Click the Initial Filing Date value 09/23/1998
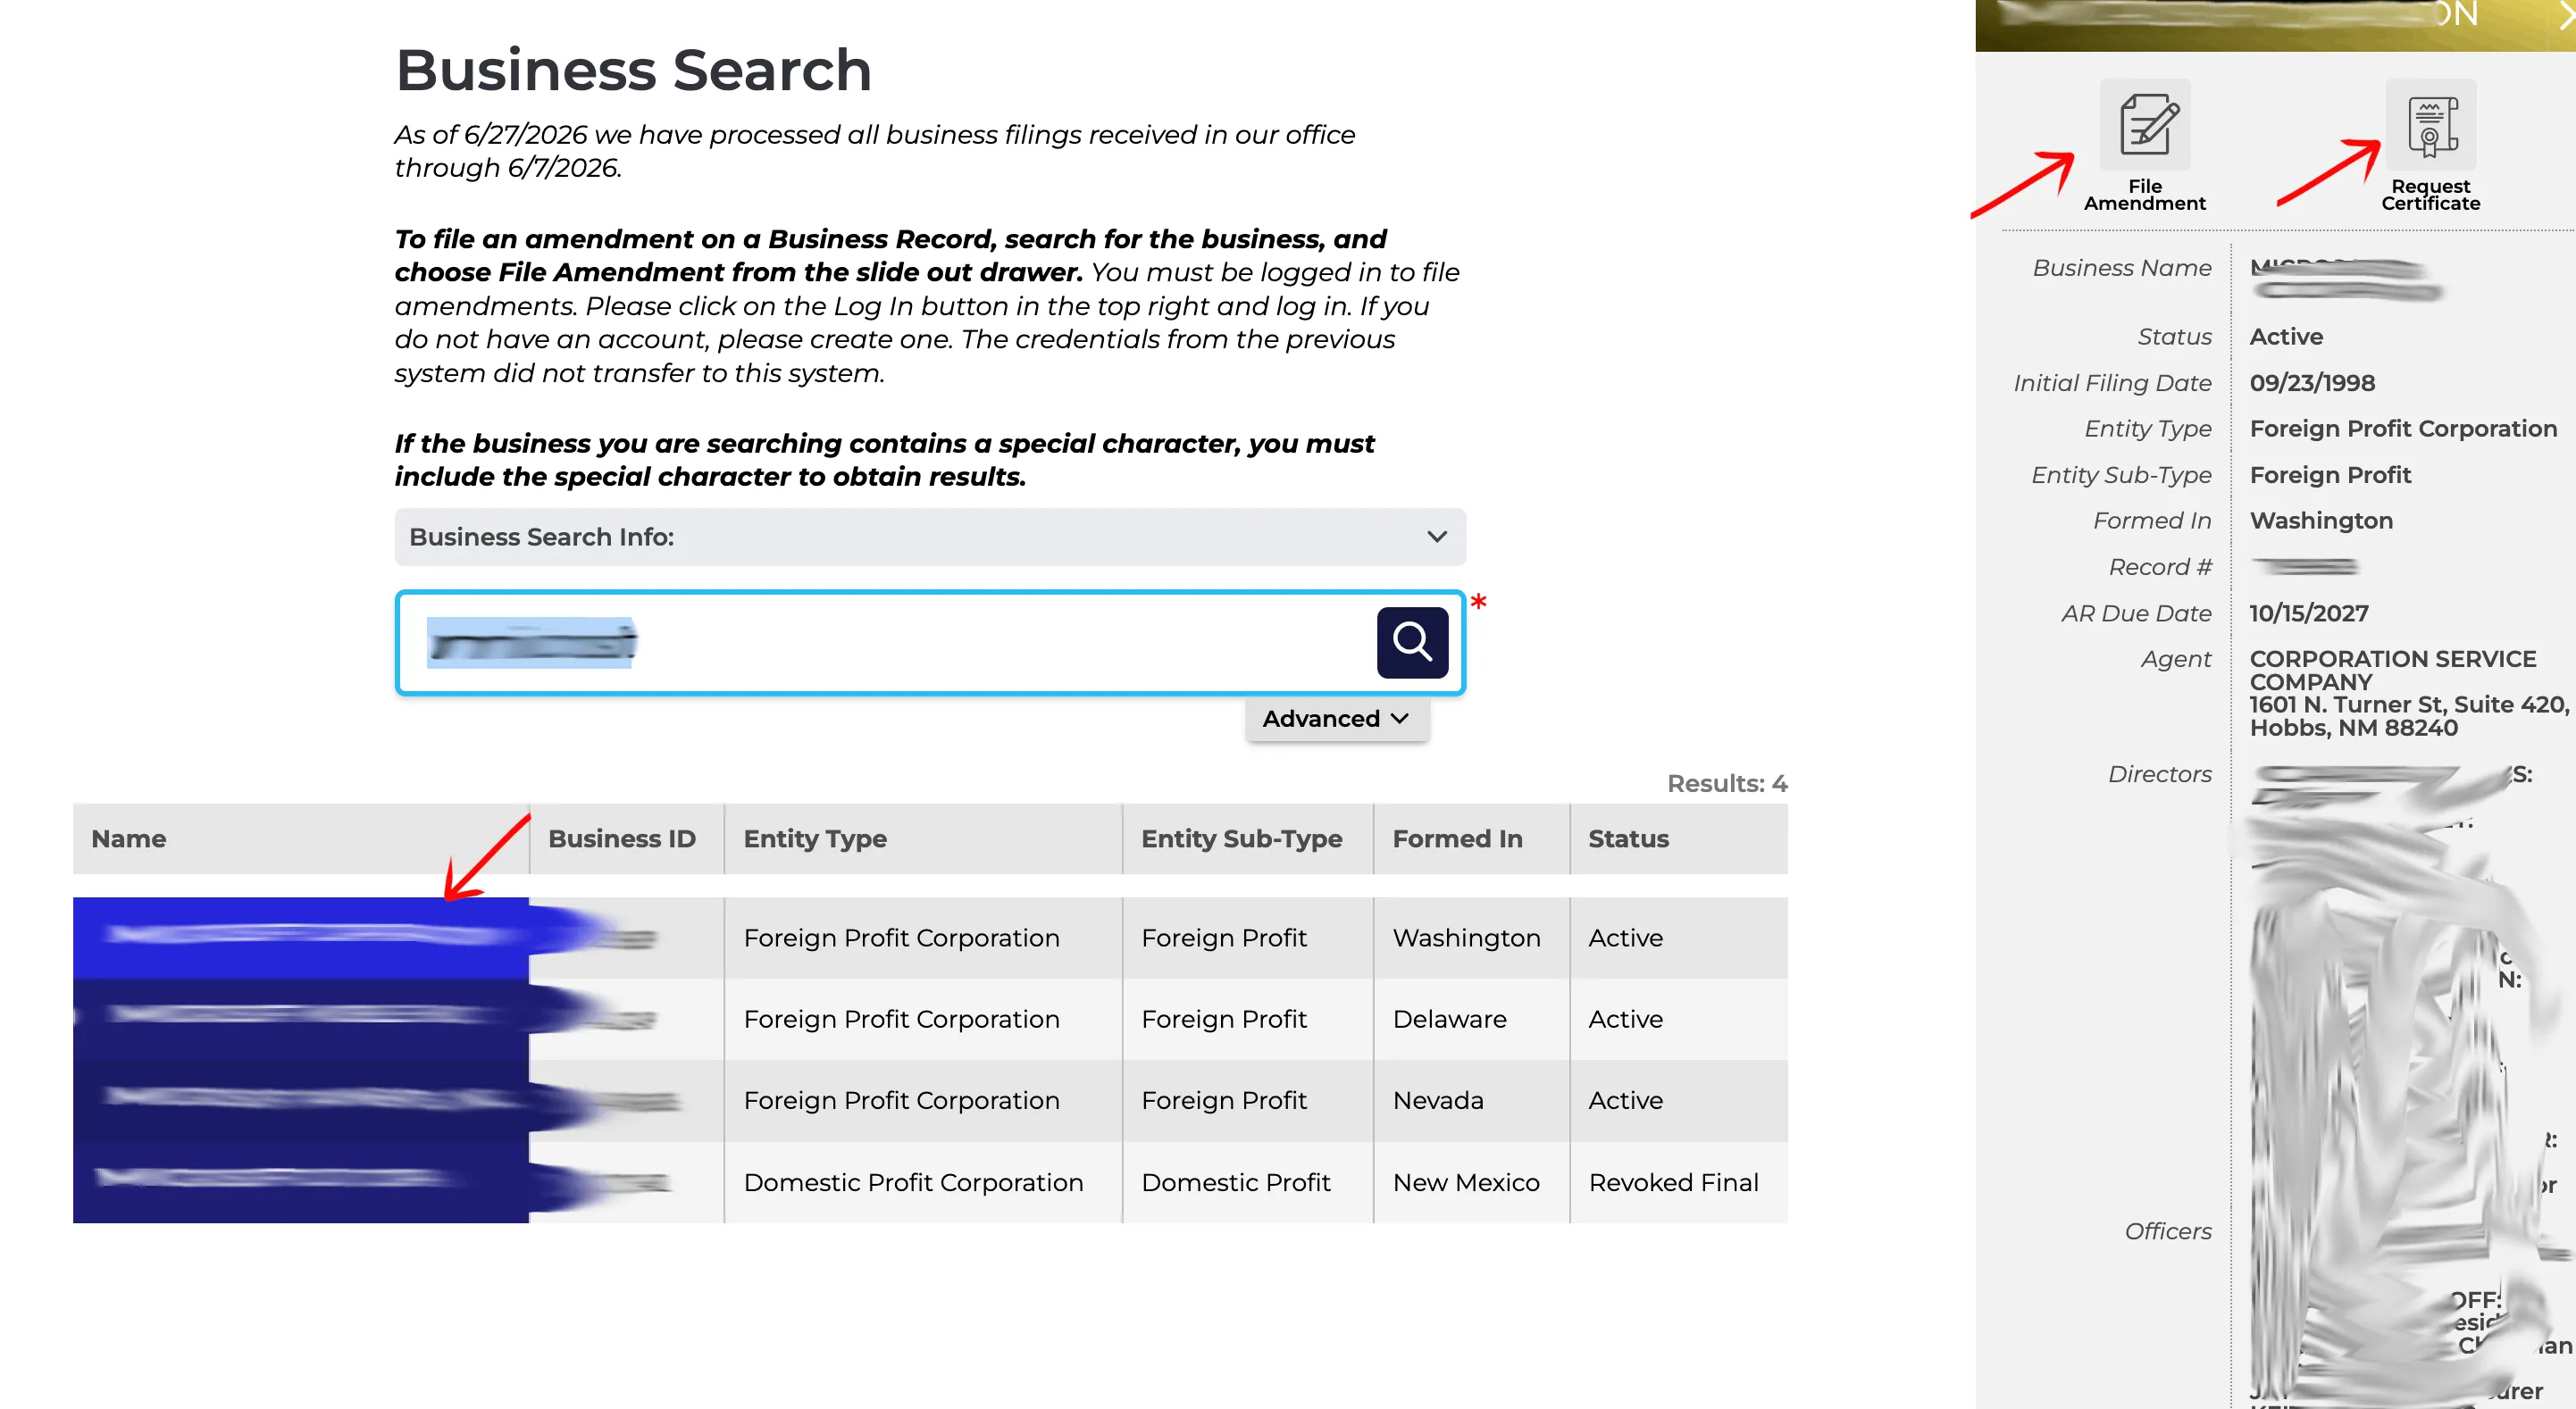This screenshot has height=1409, width=2576. click(2312, 383)
